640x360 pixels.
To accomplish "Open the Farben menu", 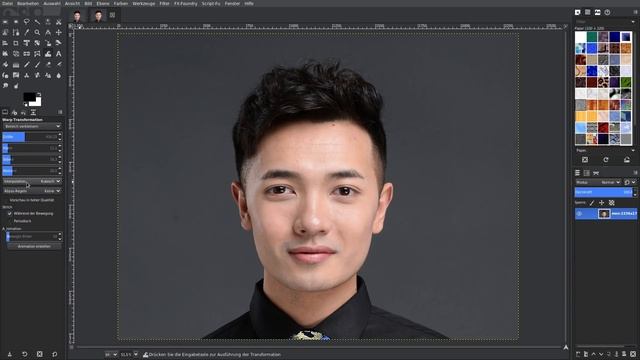I will pos(121,3).
